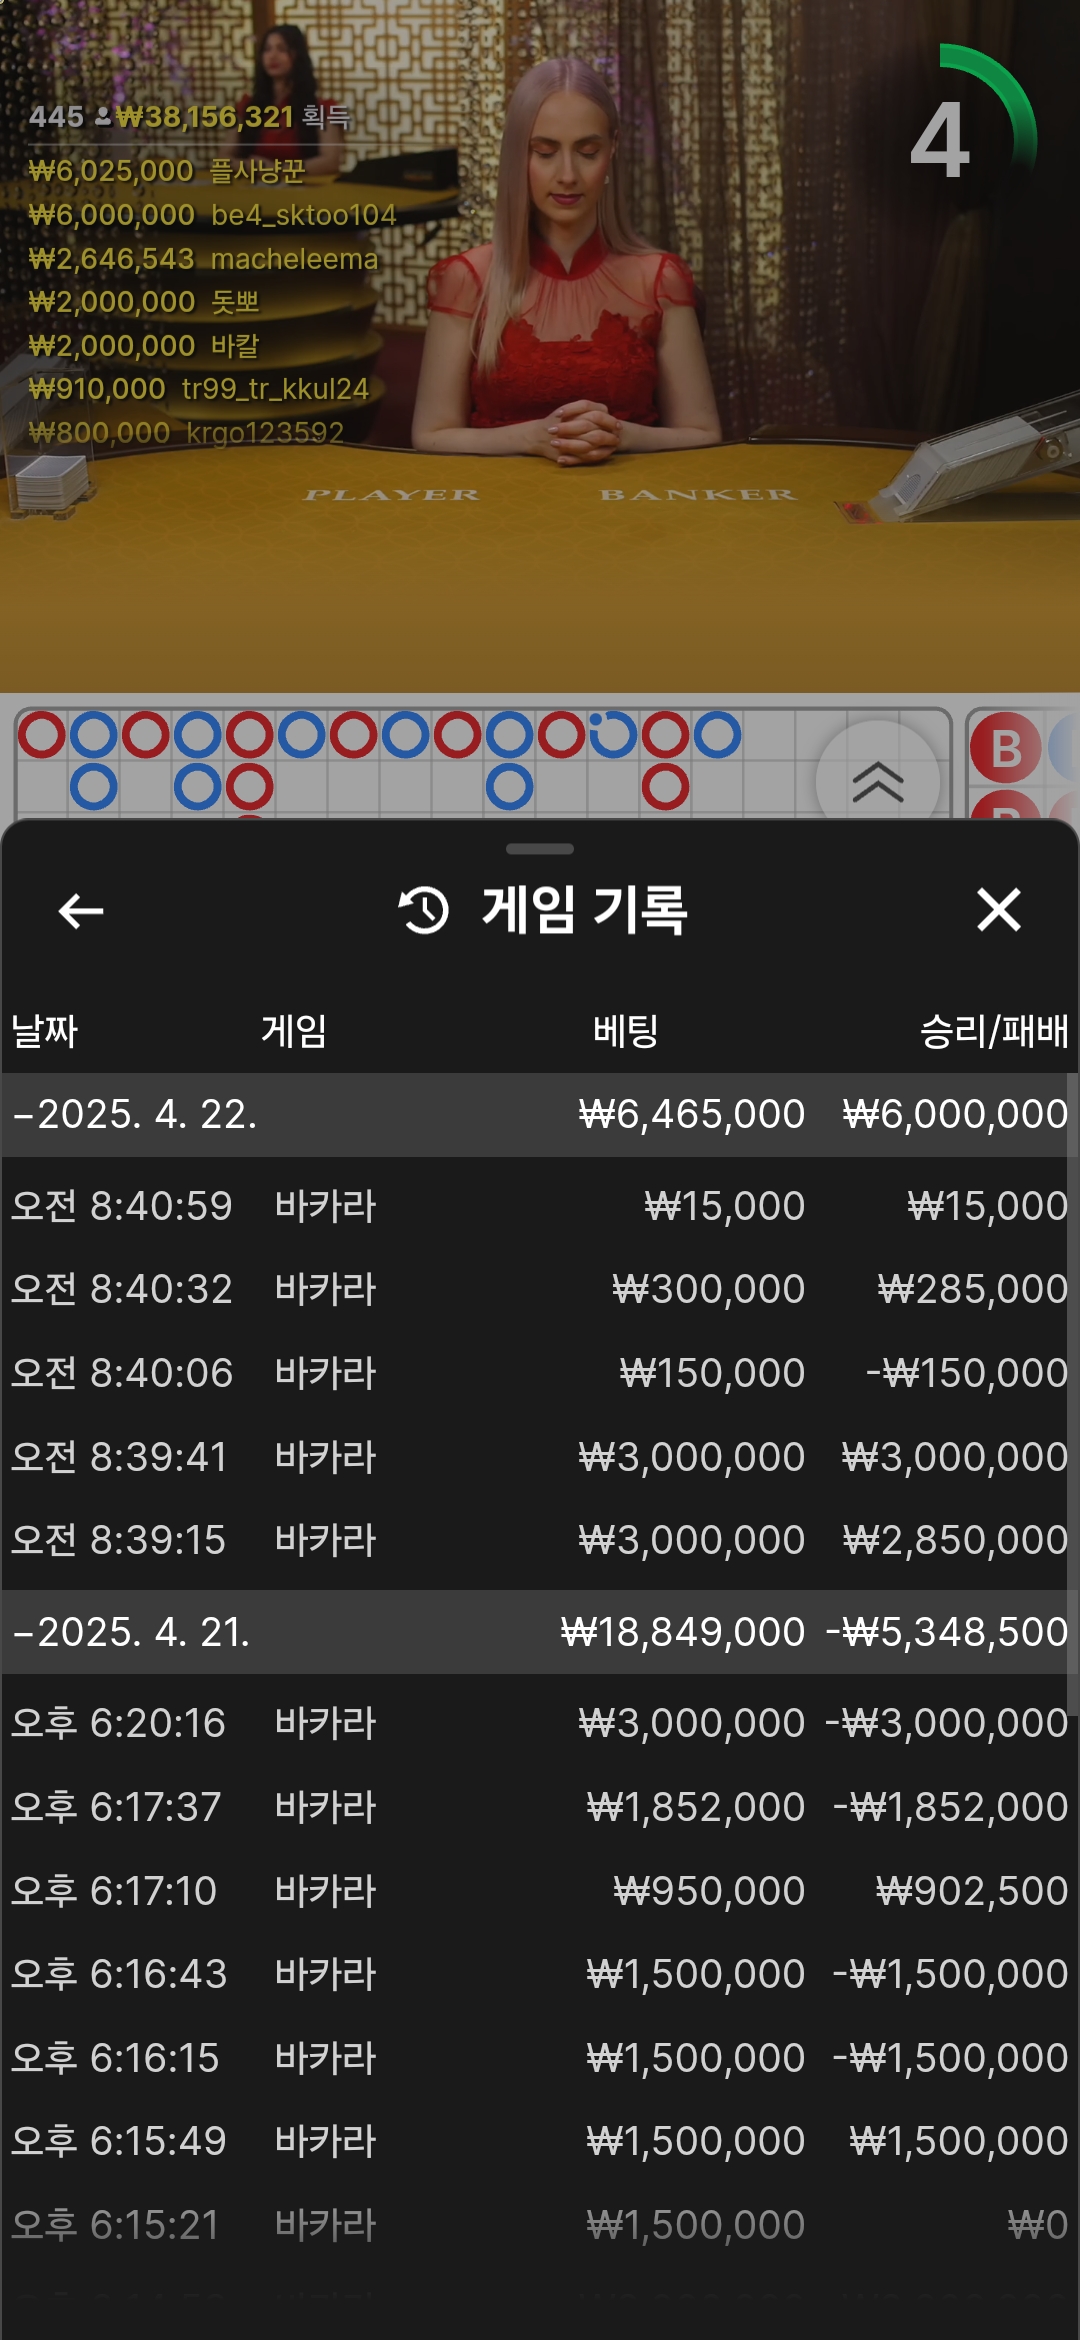Open the 오전 8:40:59 baccarat record
The image size is (1080, 2340).
[540, 1206]
